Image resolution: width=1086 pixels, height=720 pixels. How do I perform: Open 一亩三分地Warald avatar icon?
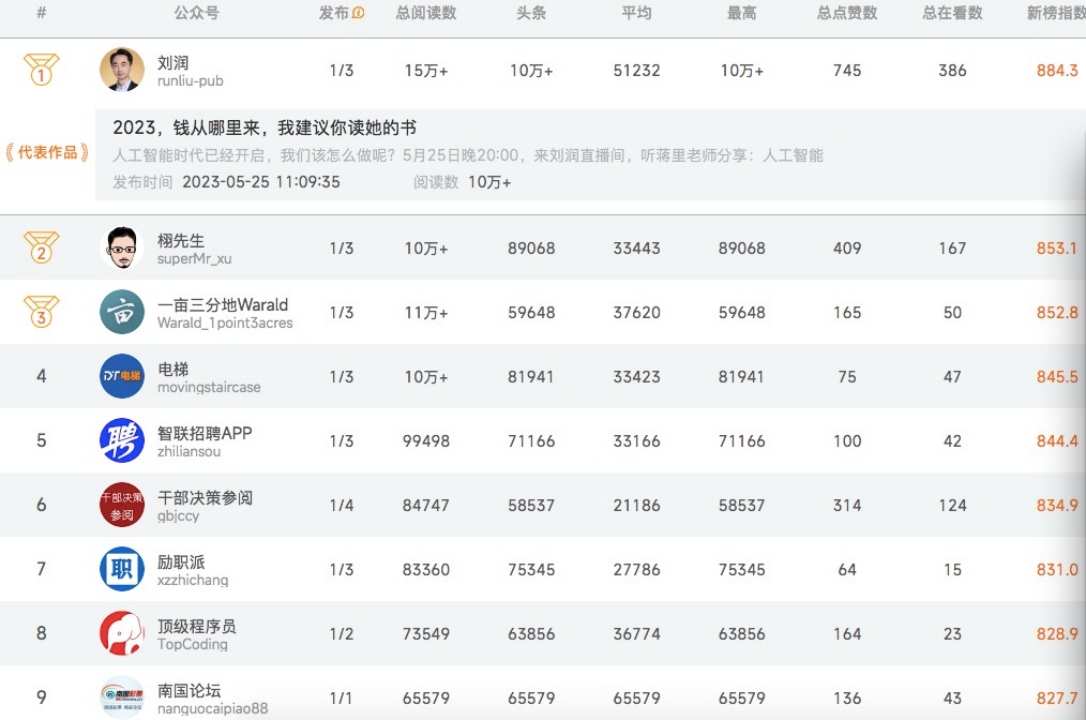click(x=122, y=312)
